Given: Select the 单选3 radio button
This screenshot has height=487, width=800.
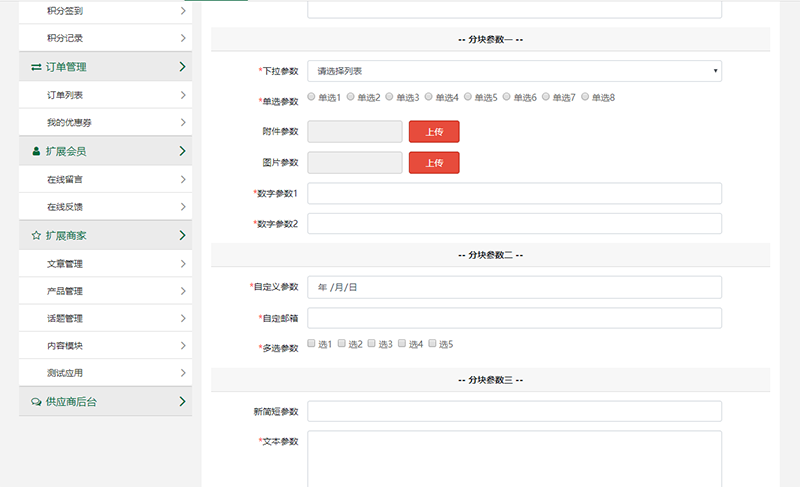Looking at the screenshot, I should coord(390,97).
